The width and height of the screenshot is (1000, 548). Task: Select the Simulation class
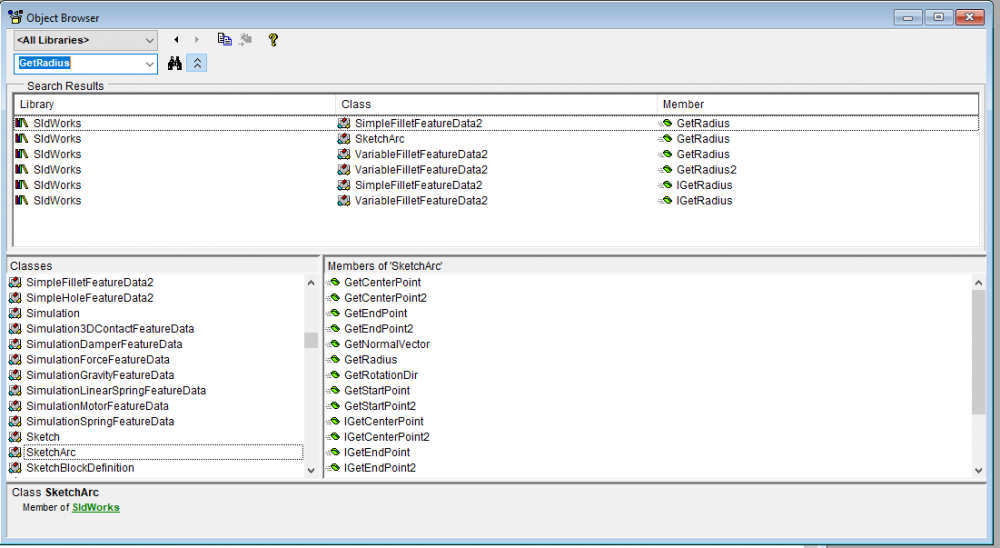(x=53, y=313)
